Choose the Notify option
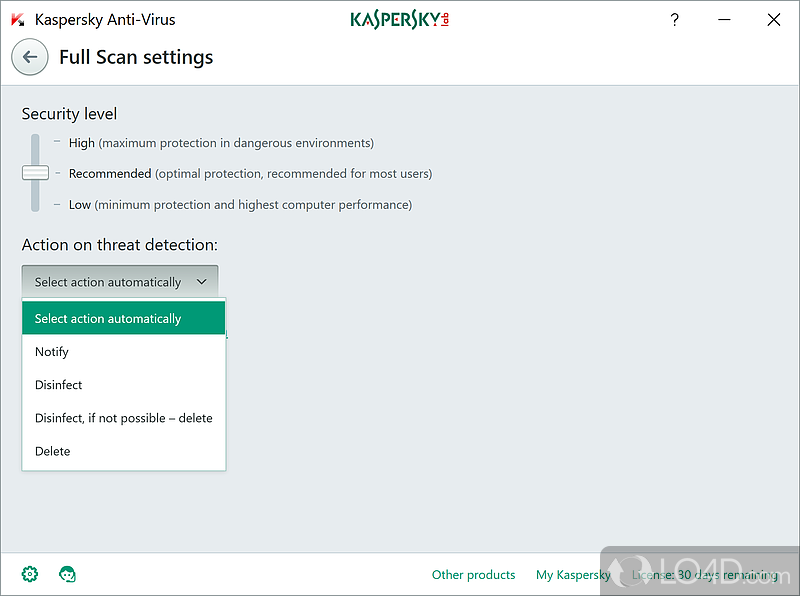The height and width of the screenshot is (596, 800). (x=123, y=352)
